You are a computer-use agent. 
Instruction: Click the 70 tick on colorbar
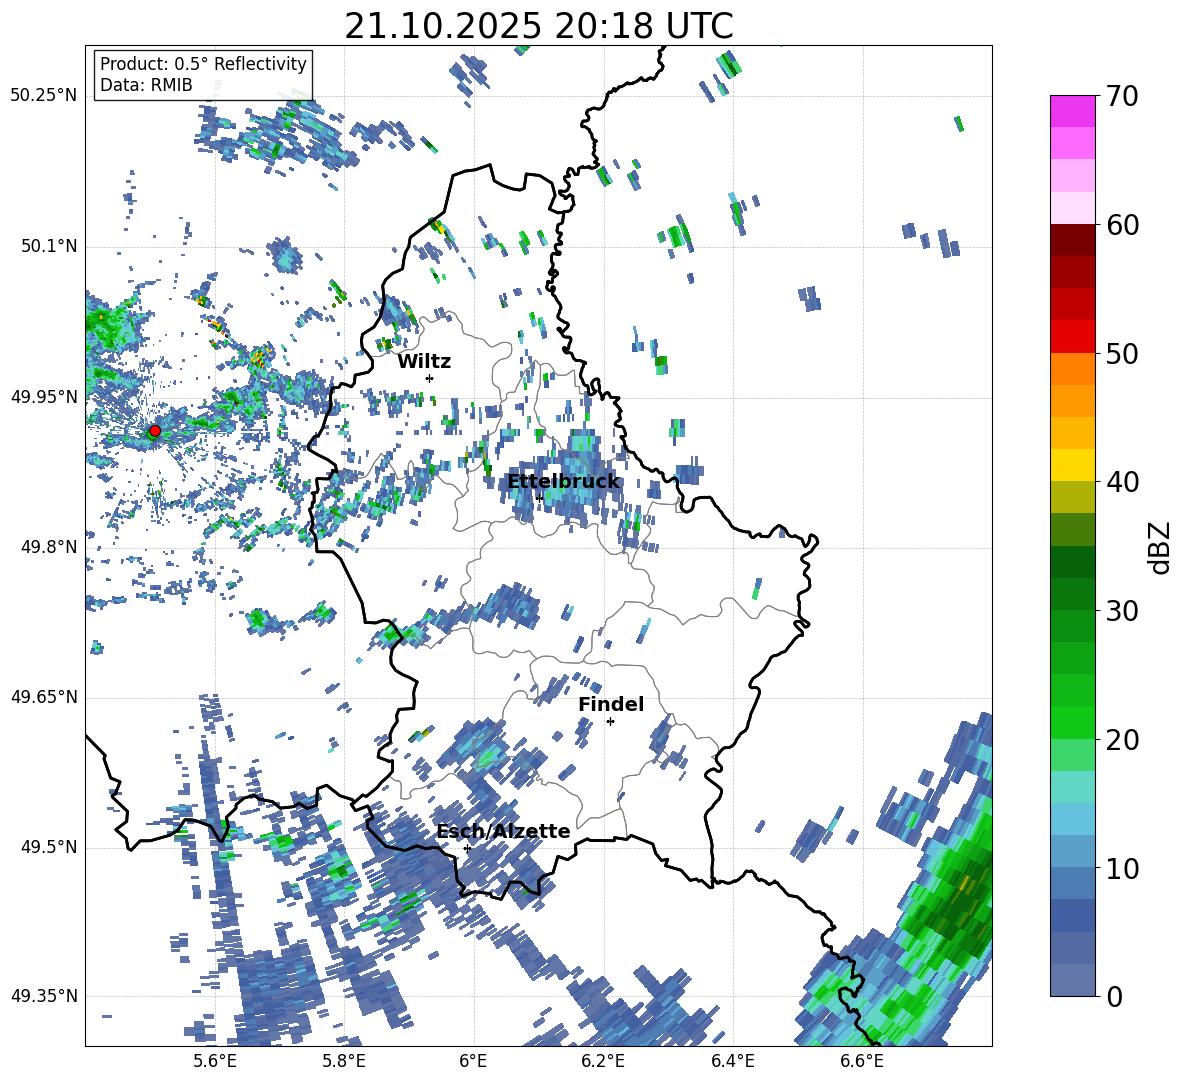[1122, 96]
